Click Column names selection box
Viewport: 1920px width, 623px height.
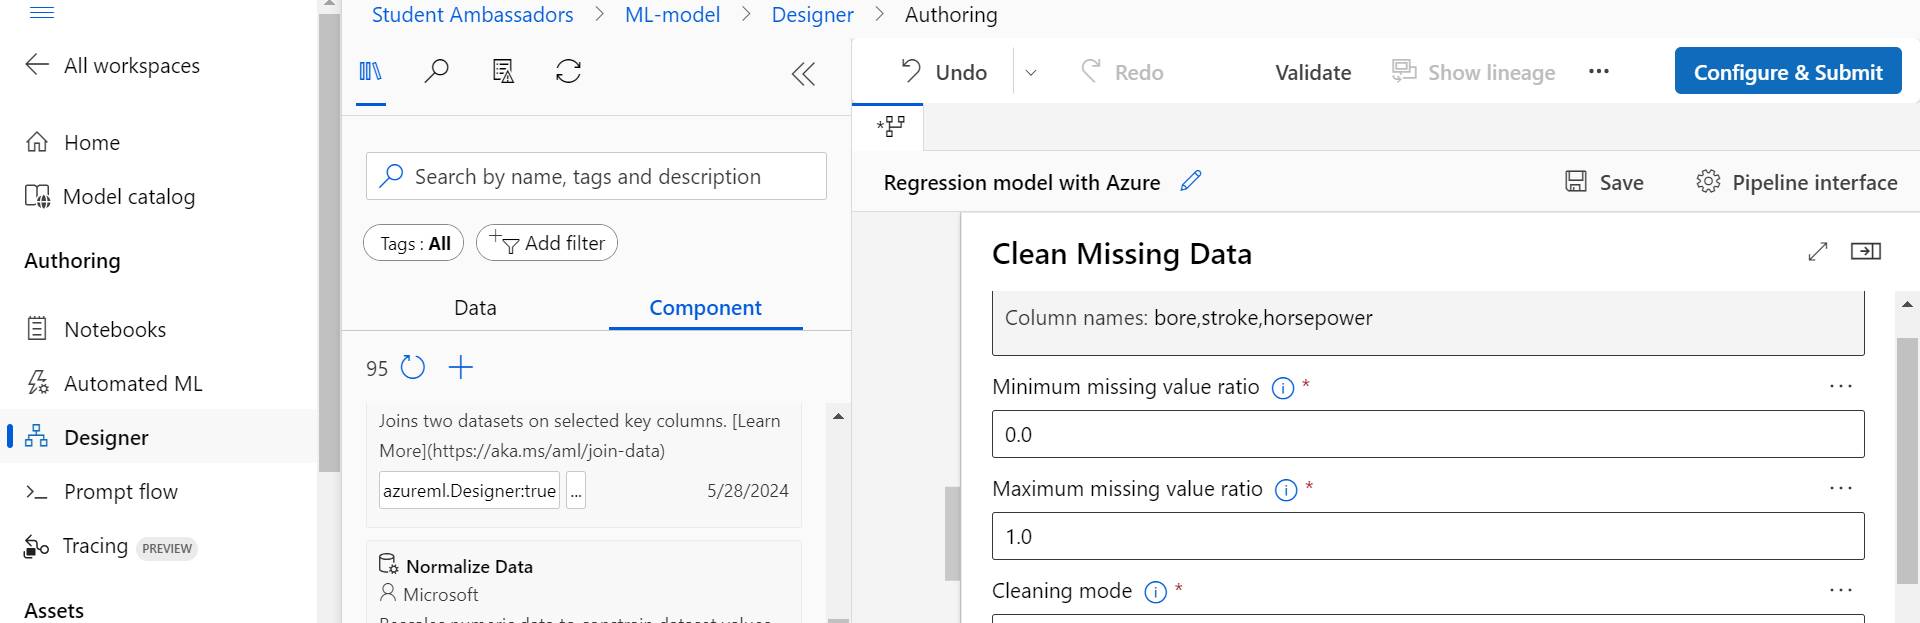pyautogui.click(x=1428, y=322)
